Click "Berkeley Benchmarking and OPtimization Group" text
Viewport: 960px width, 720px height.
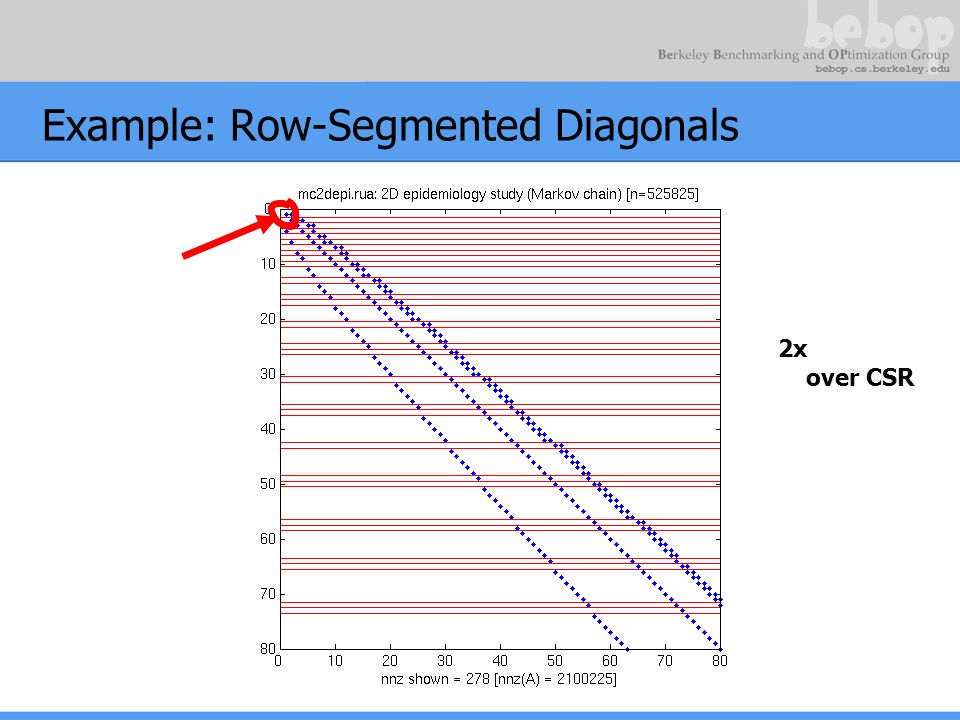[803, 54]
